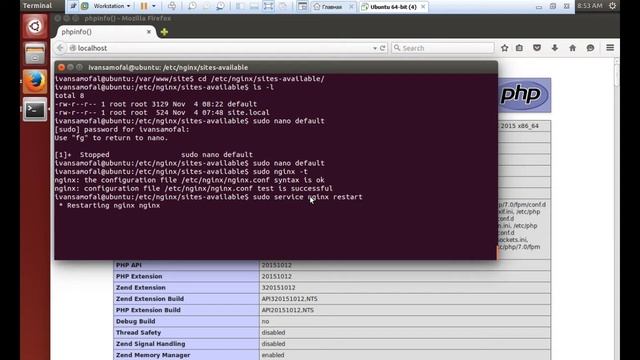Click the 'test is successful' output line
The width and height of the screenshot is (640, 360).
coord(193,189)
